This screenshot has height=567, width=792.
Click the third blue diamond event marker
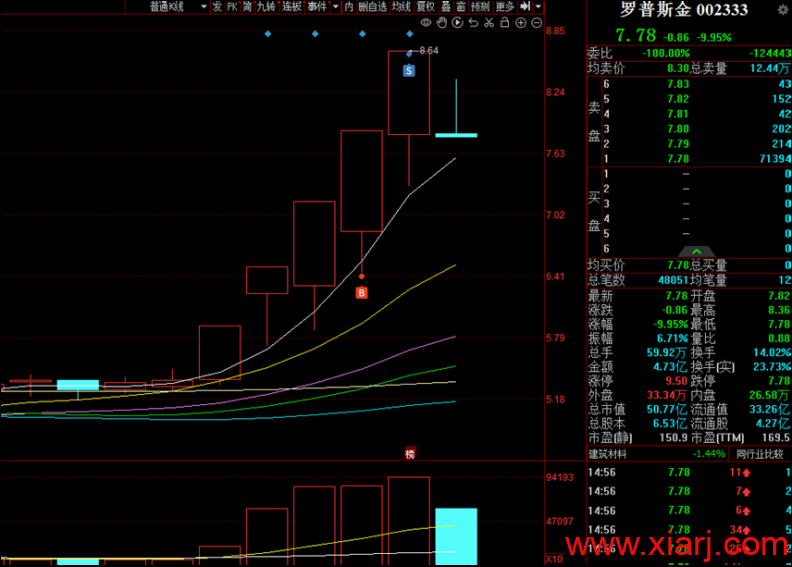(x=362, y=34)
